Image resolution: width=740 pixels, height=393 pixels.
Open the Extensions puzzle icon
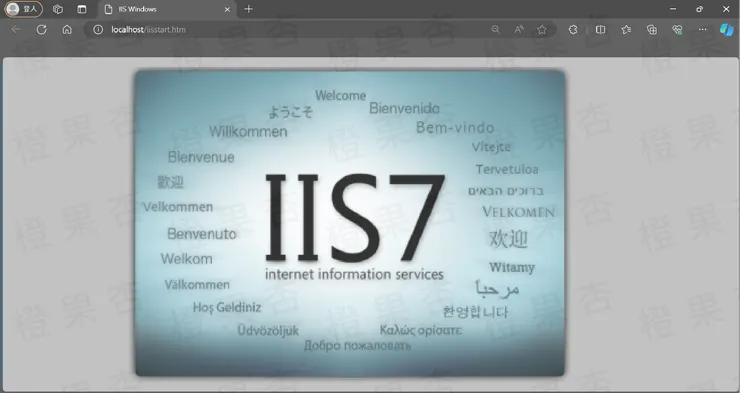(573, 30)
